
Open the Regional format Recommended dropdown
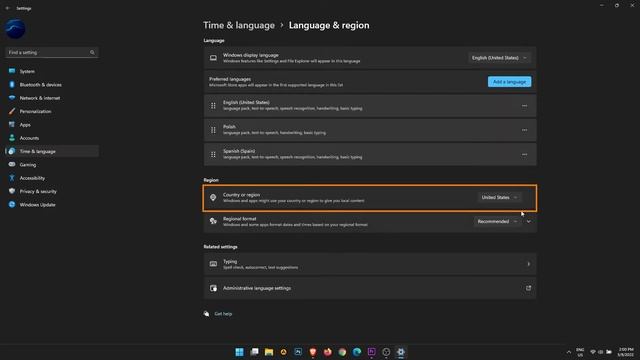click(x=498, y=222)
